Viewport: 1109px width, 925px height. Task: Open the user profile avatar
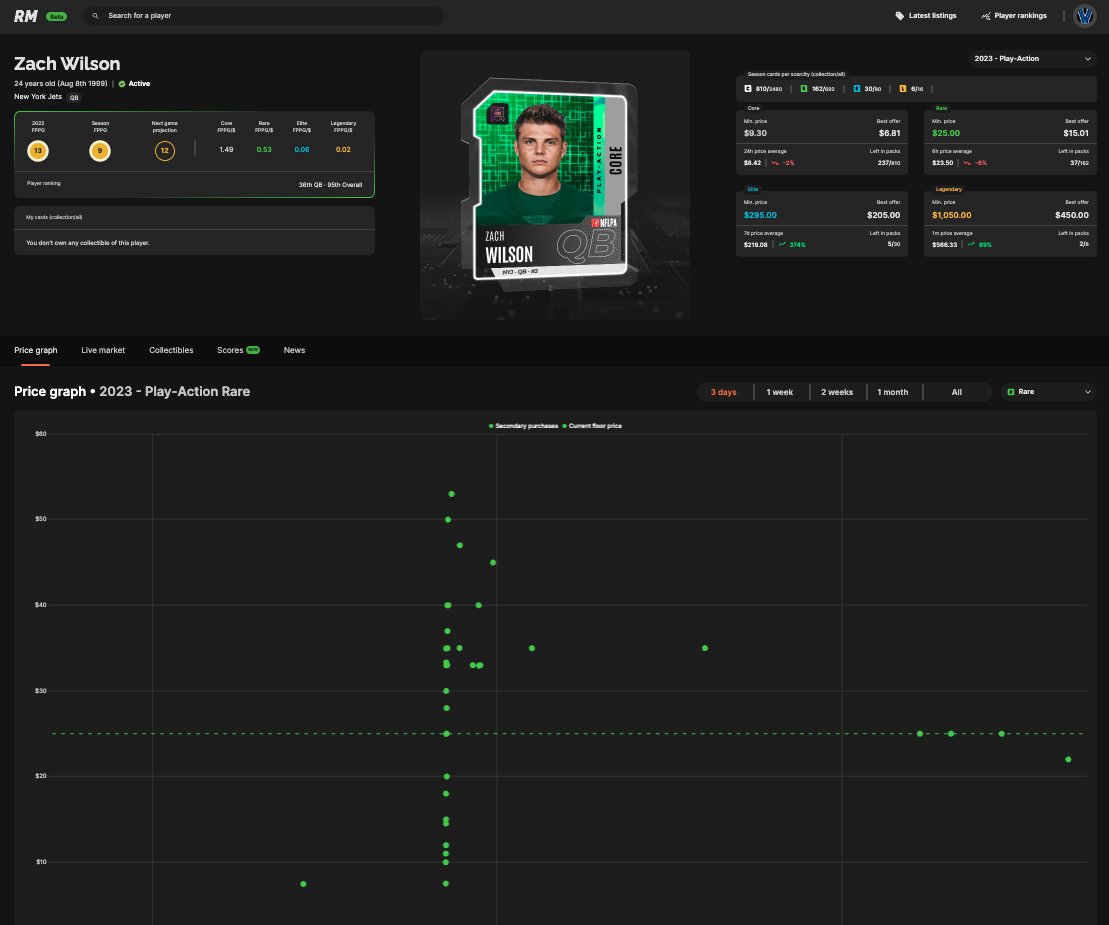(1084, 16)
